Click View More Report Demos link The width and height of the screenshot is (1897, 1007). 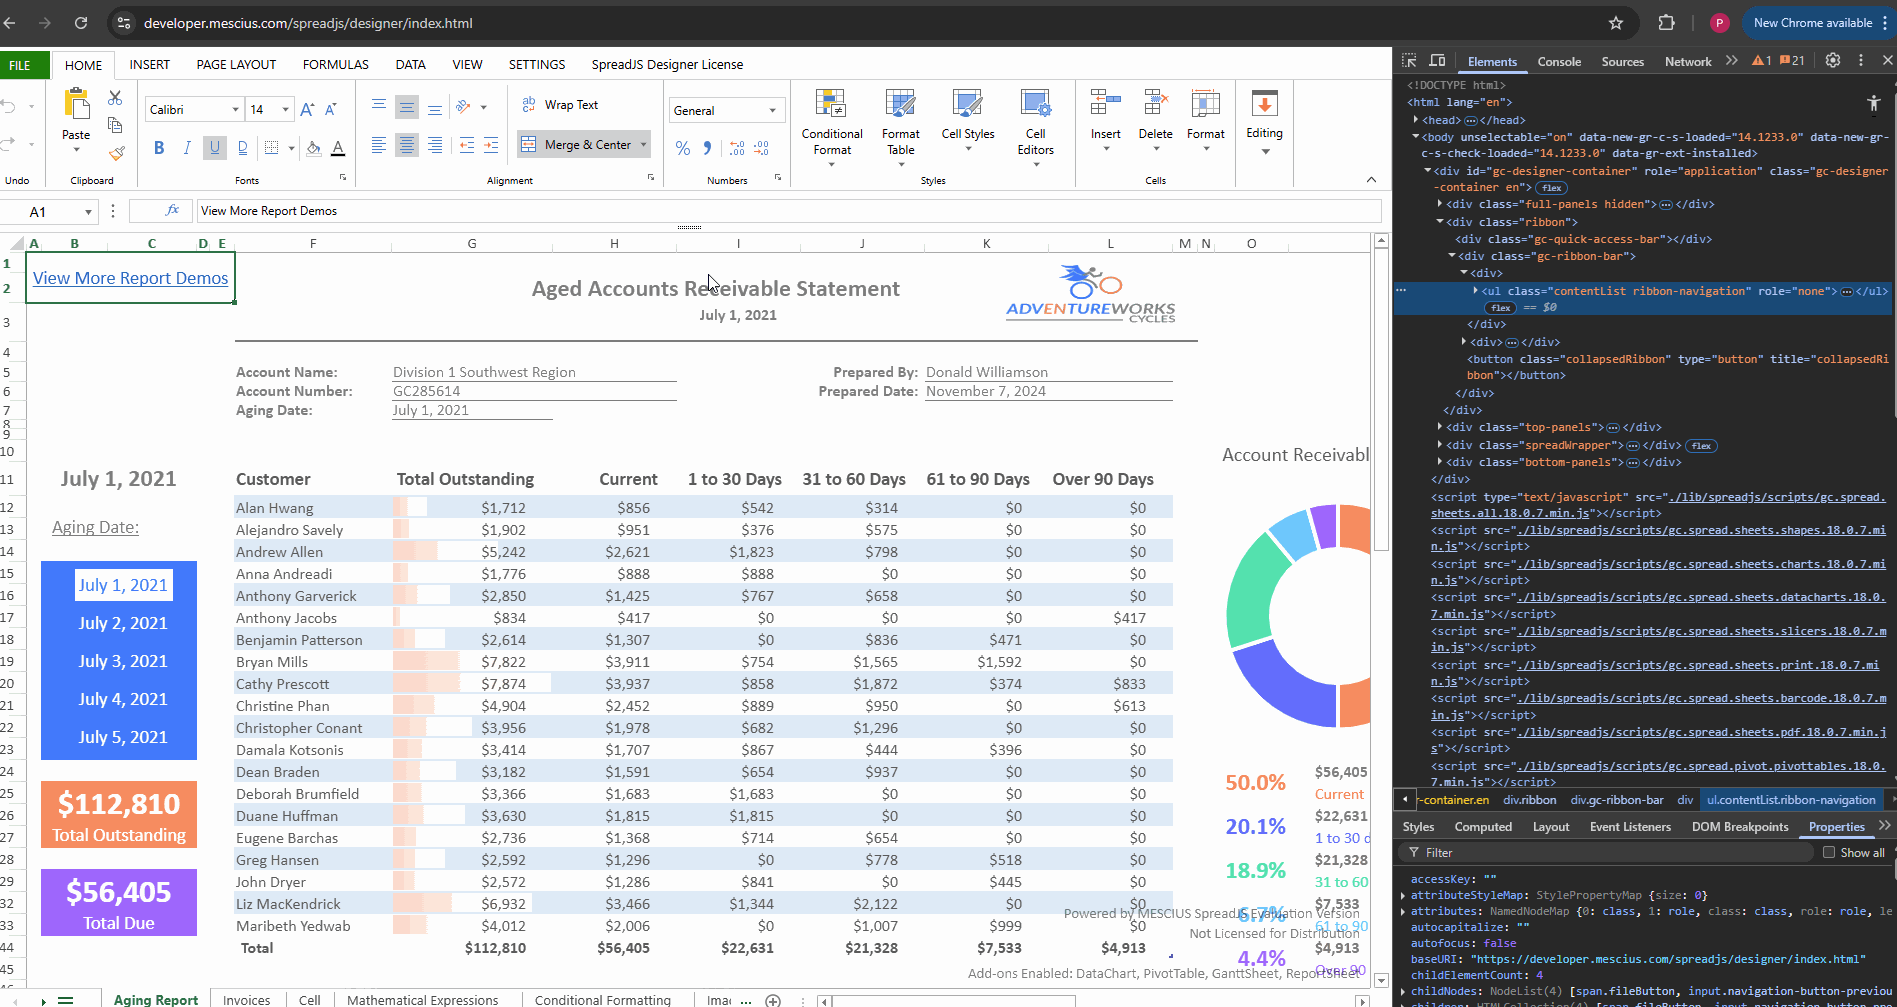pyautogui.click(x=131, y=278)
